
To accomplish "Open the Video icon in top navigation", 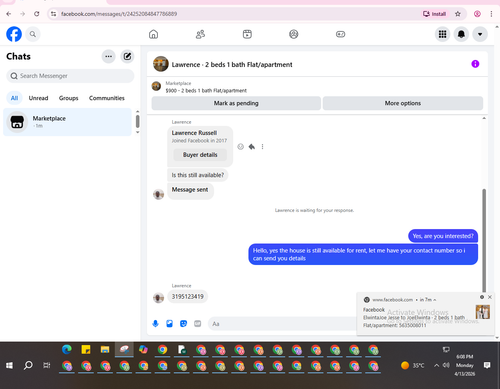I will [247, 34].
